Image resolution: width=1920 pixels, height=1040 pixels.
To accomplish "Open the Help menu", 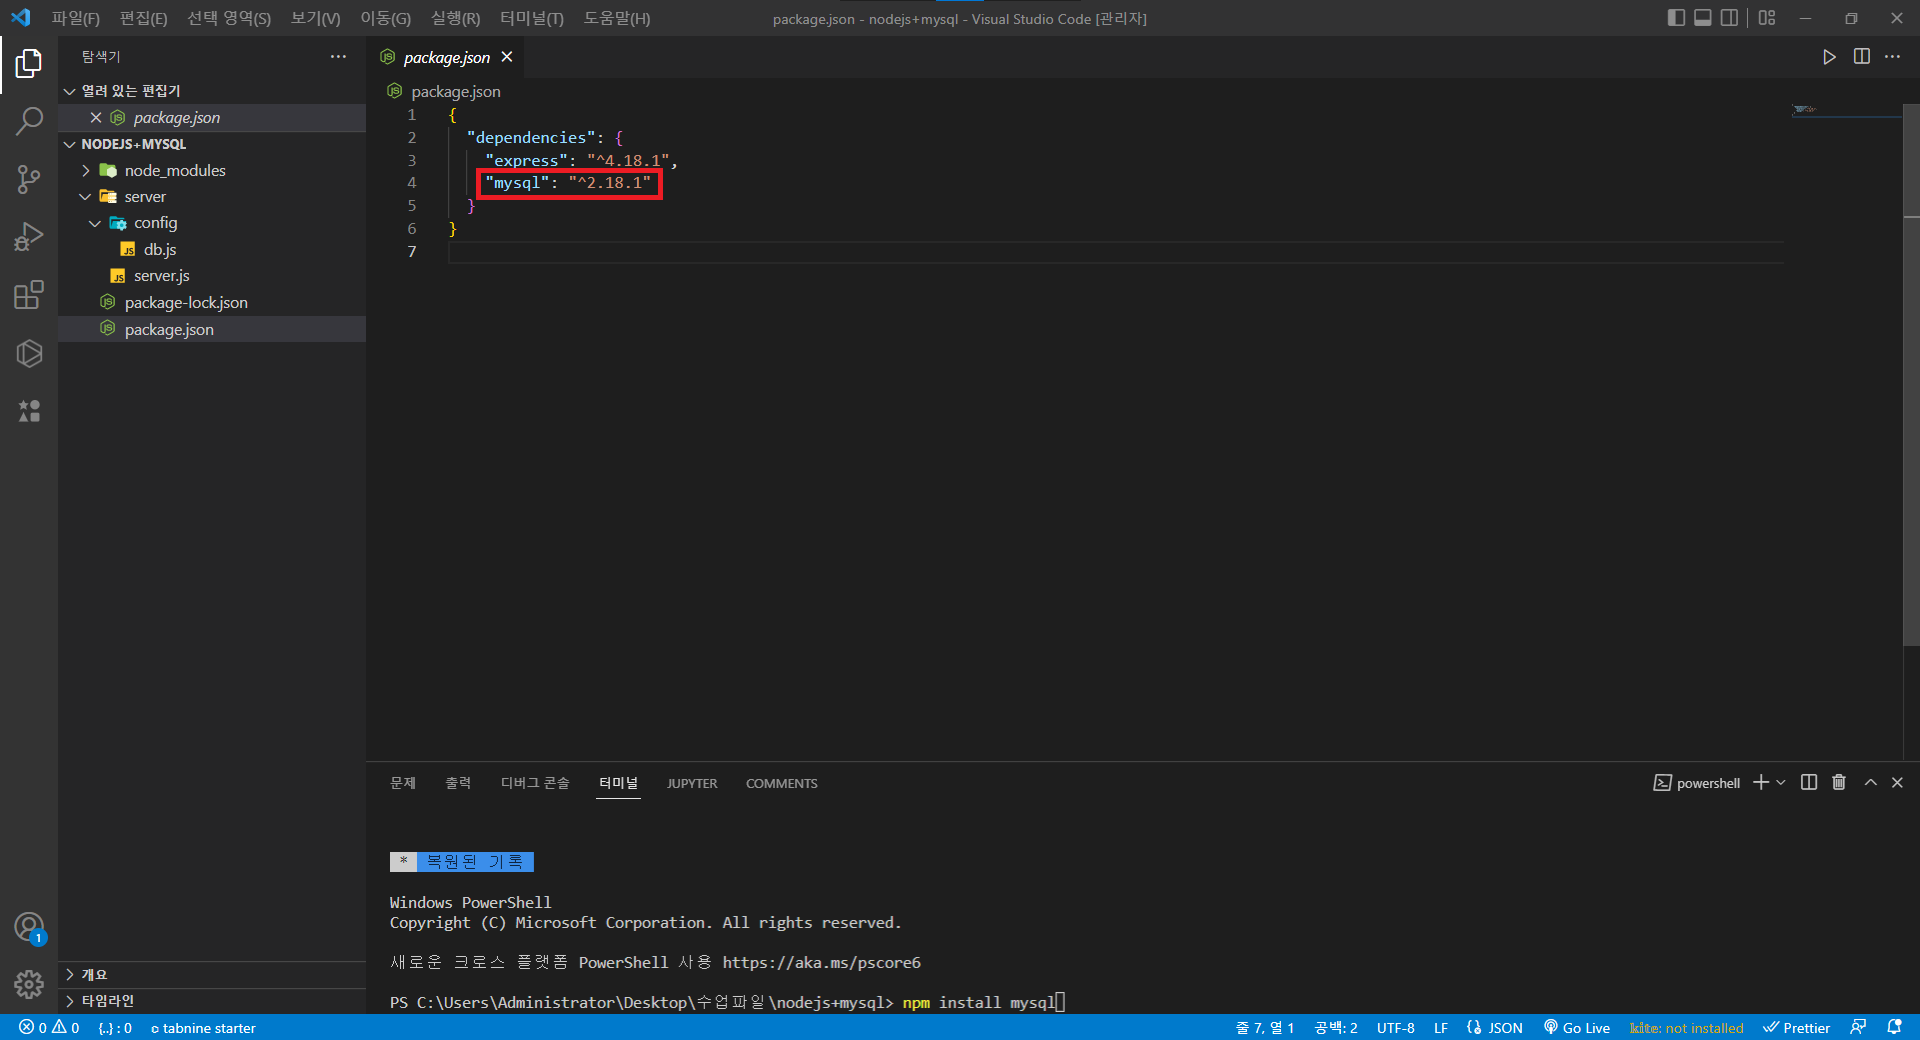I will pos(616,18).
